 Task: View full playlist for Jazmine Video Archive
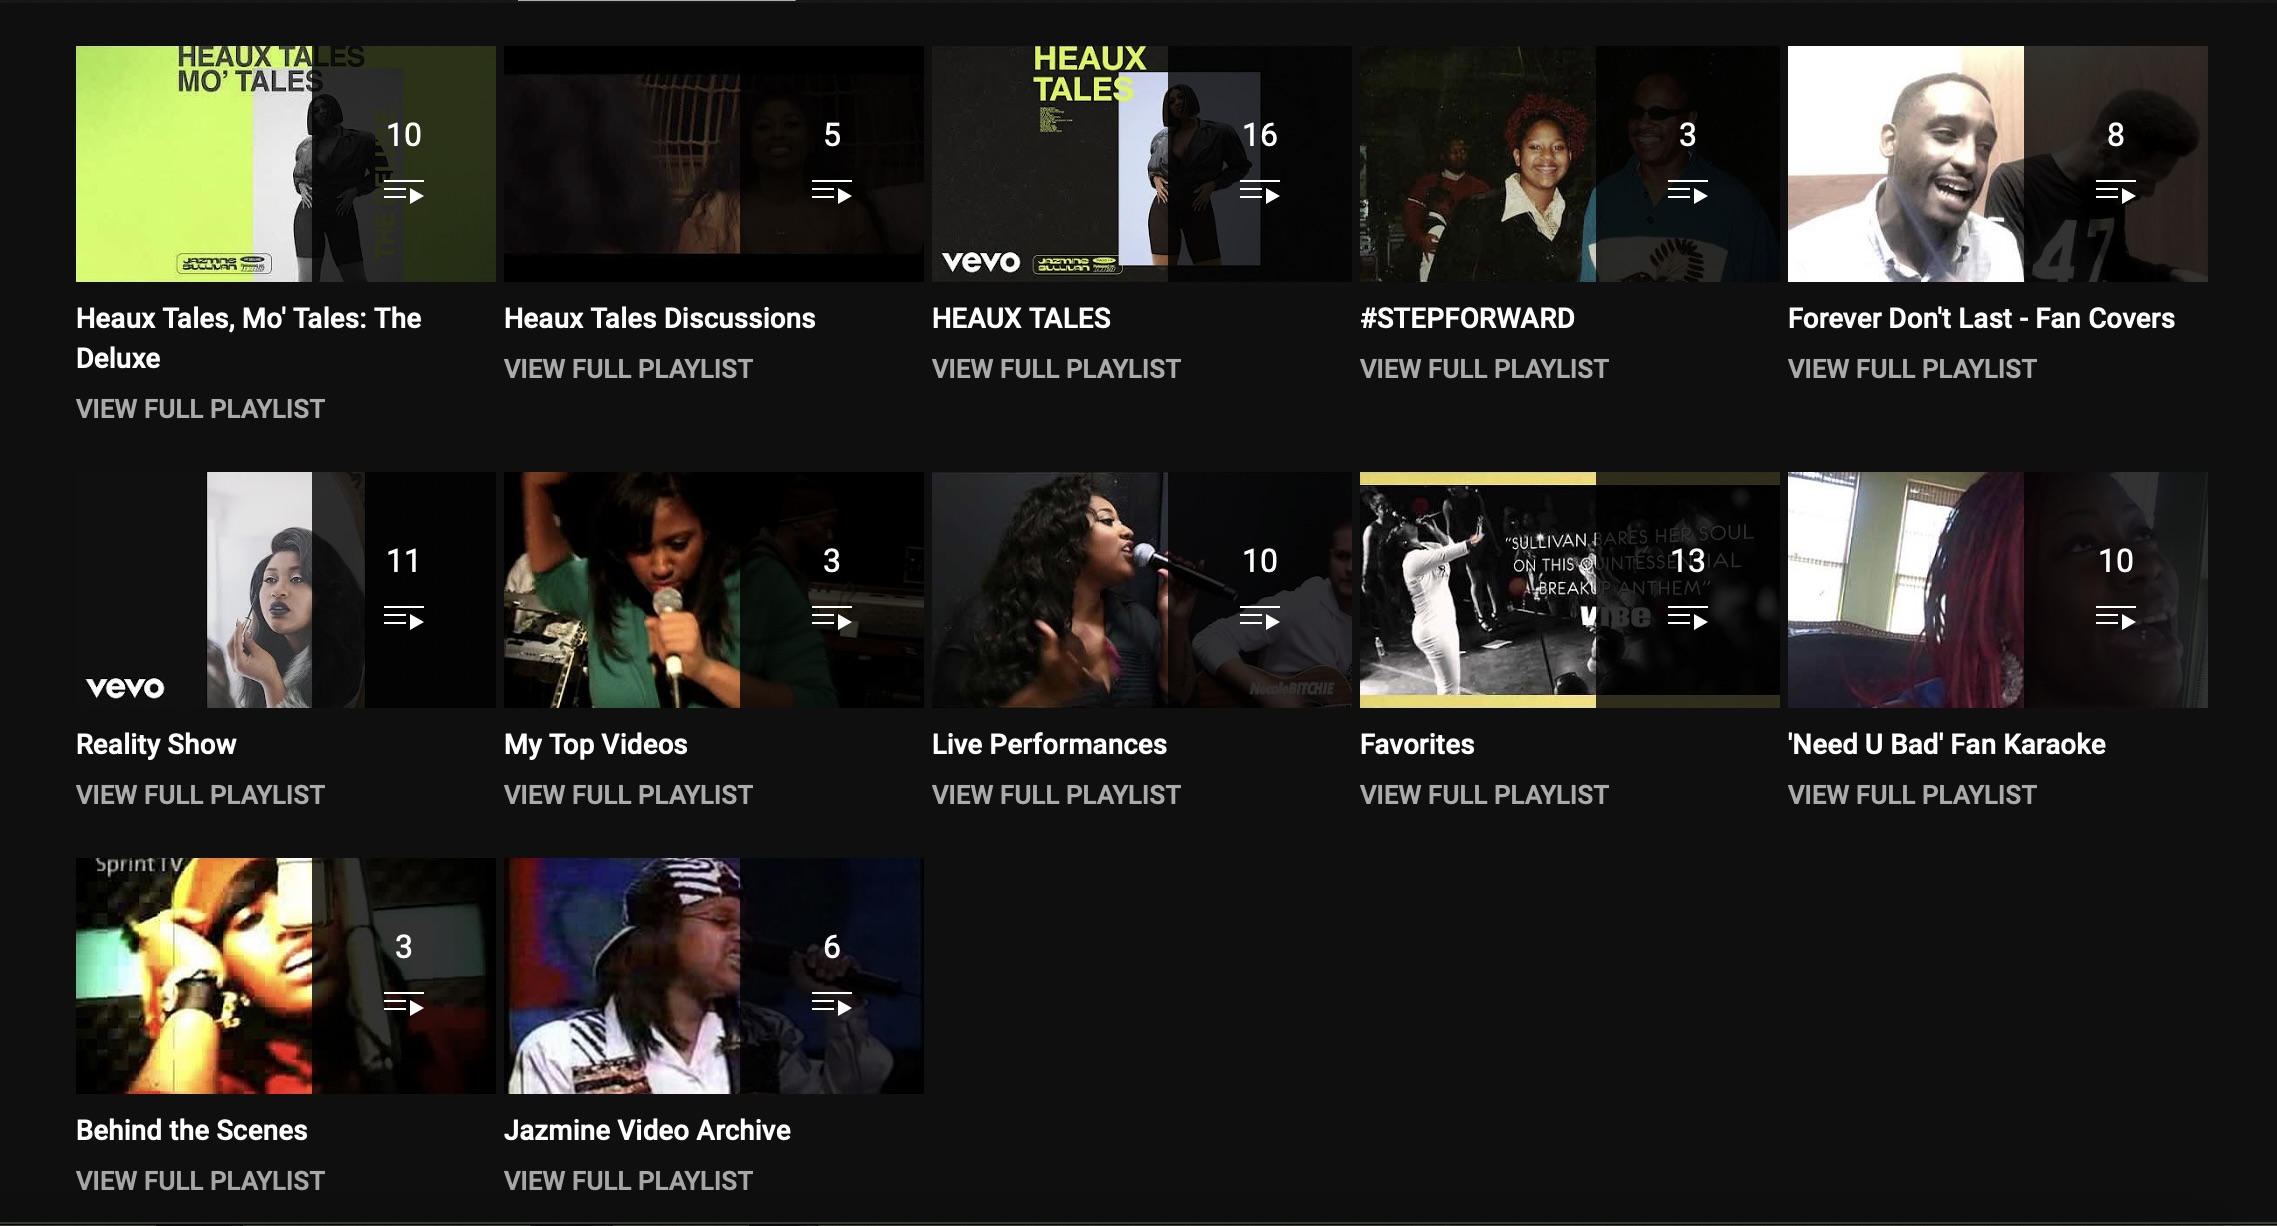[628, 1181]
